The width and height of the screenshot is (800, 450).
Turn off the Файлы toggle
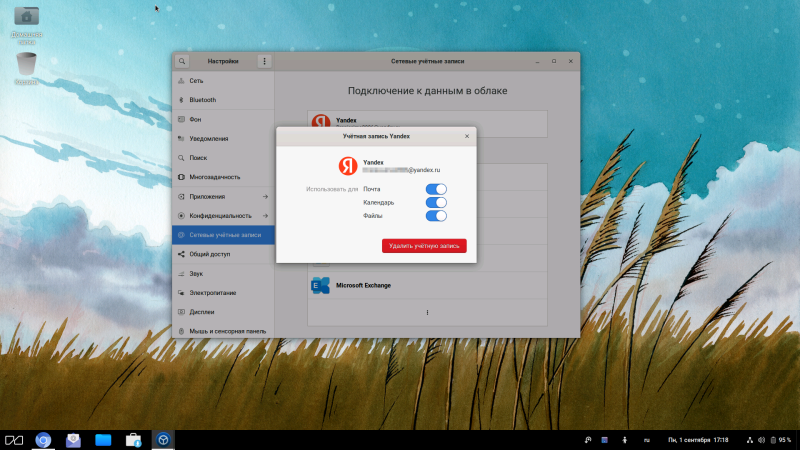click(x=436, y=215)
